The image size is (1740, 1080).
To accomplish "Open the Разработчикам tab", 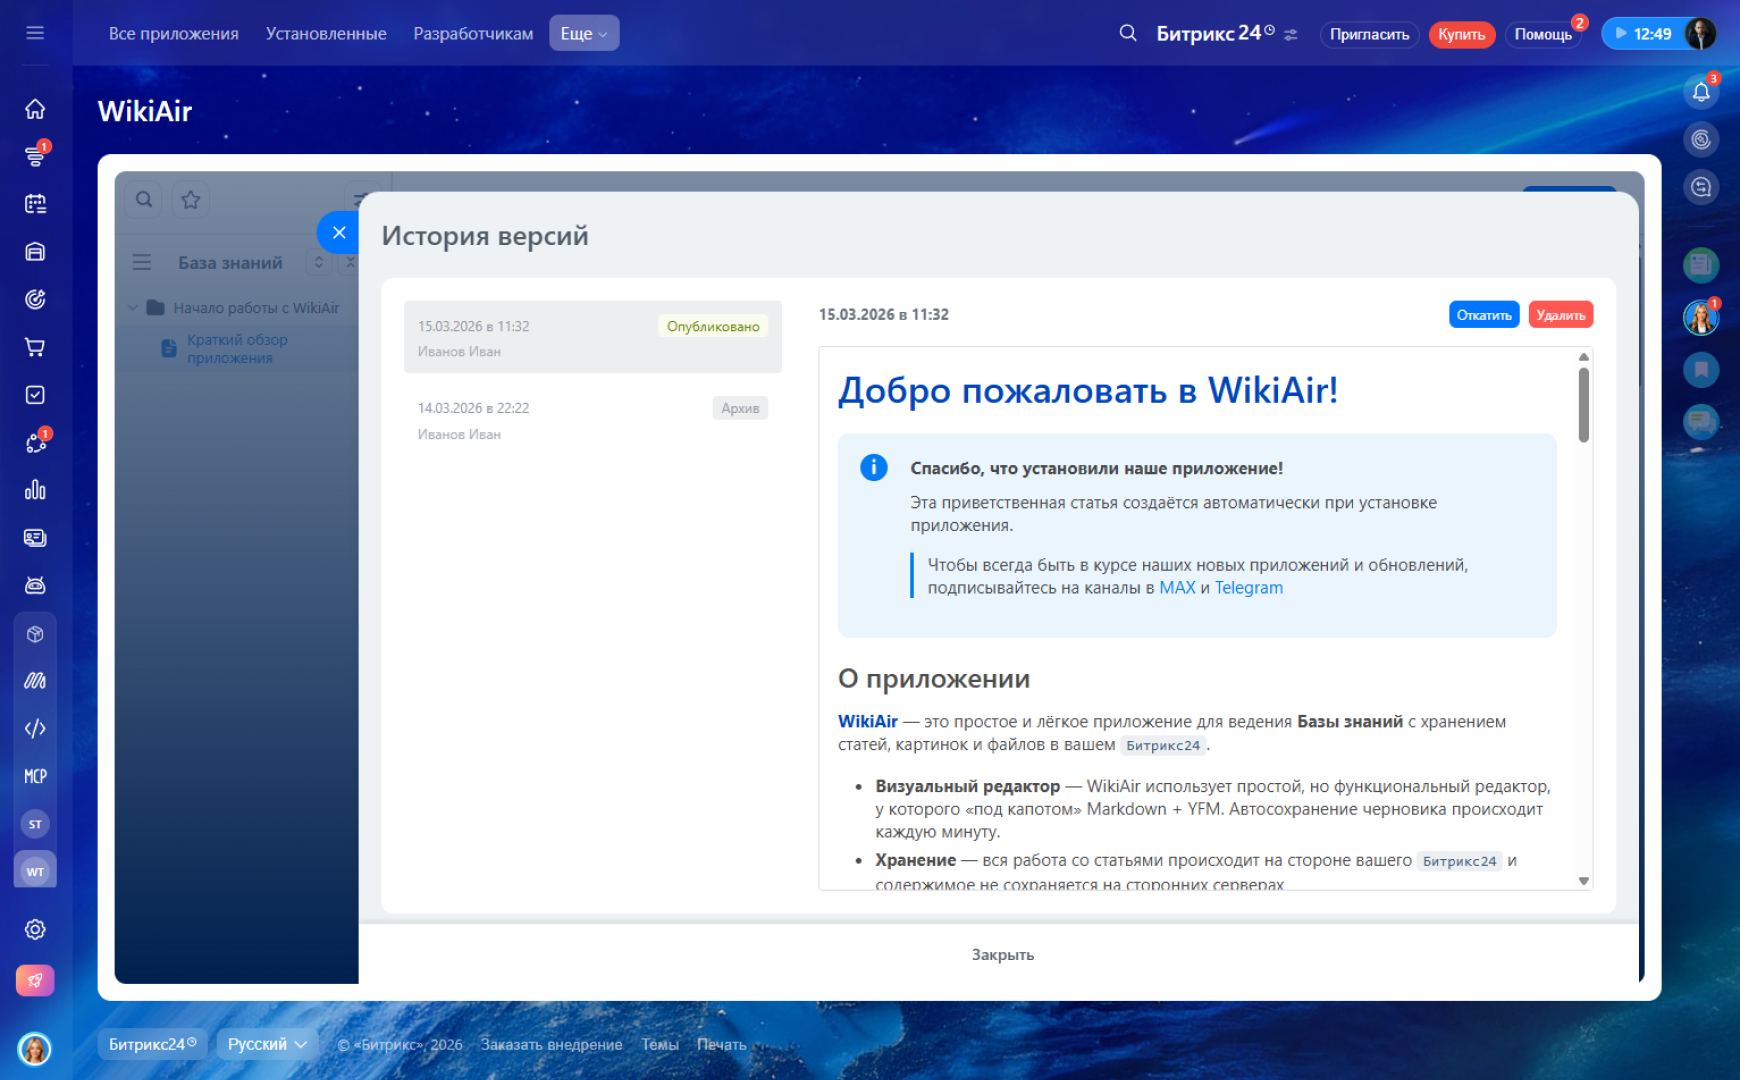I will point(473,33).
